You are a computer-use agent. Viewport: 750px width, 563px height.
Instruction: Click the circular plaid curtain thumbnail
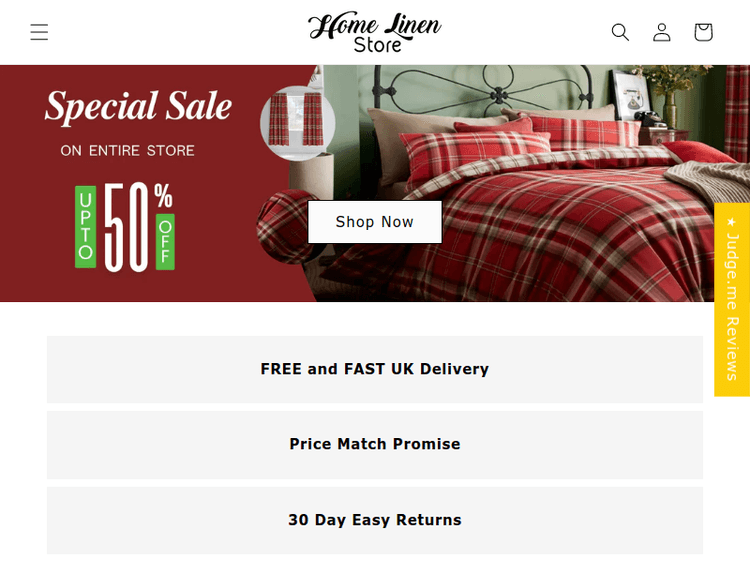click(298, 123)
